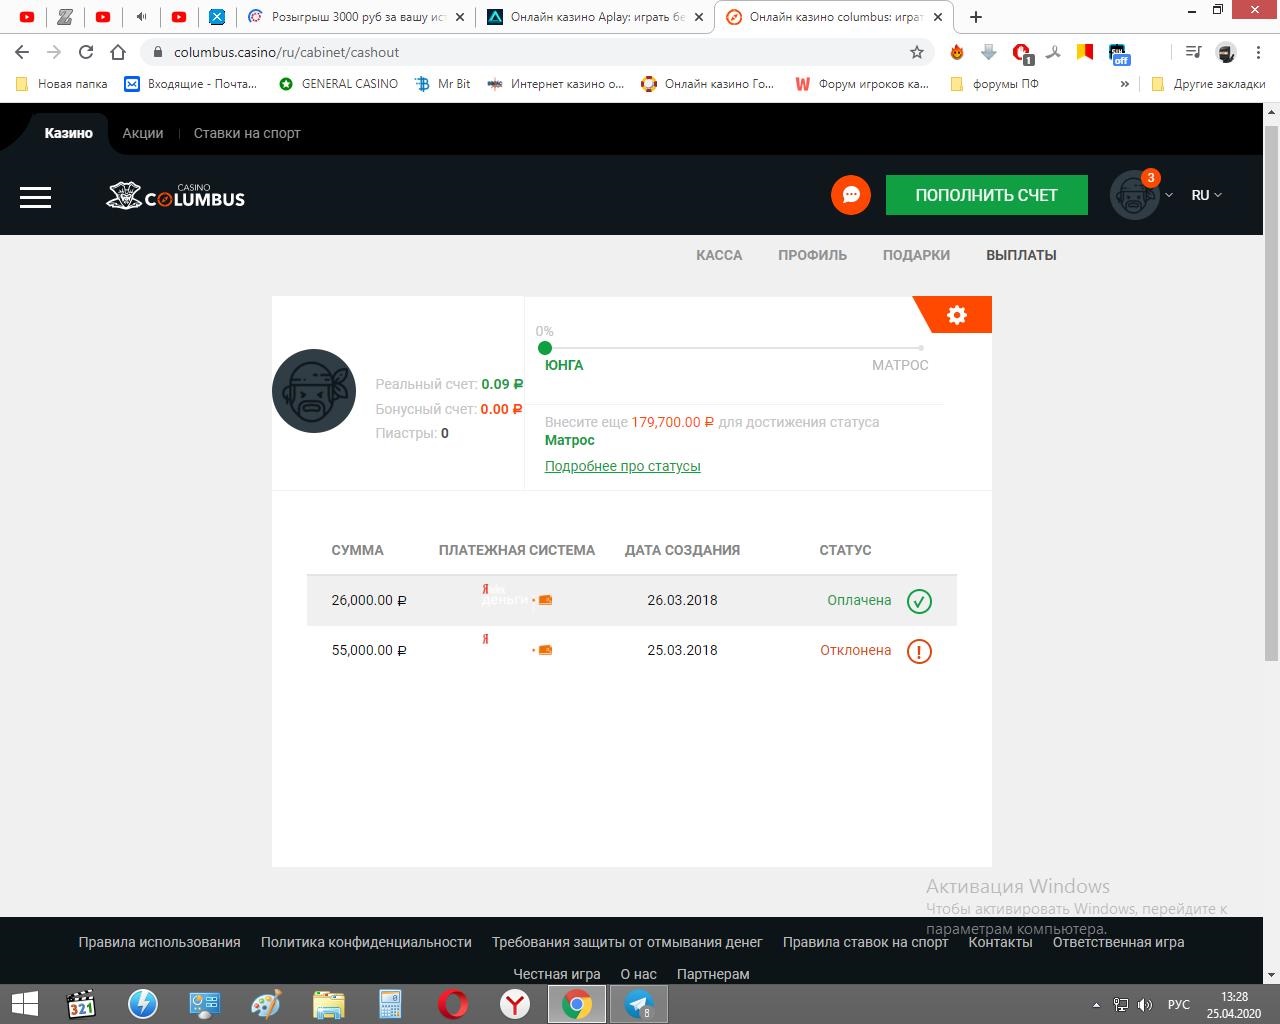The width and height of the screenshot is (1280, 1024).
Task: Switch to the Онлайн казино Aplay tab
Action: [x=595, y=17]
